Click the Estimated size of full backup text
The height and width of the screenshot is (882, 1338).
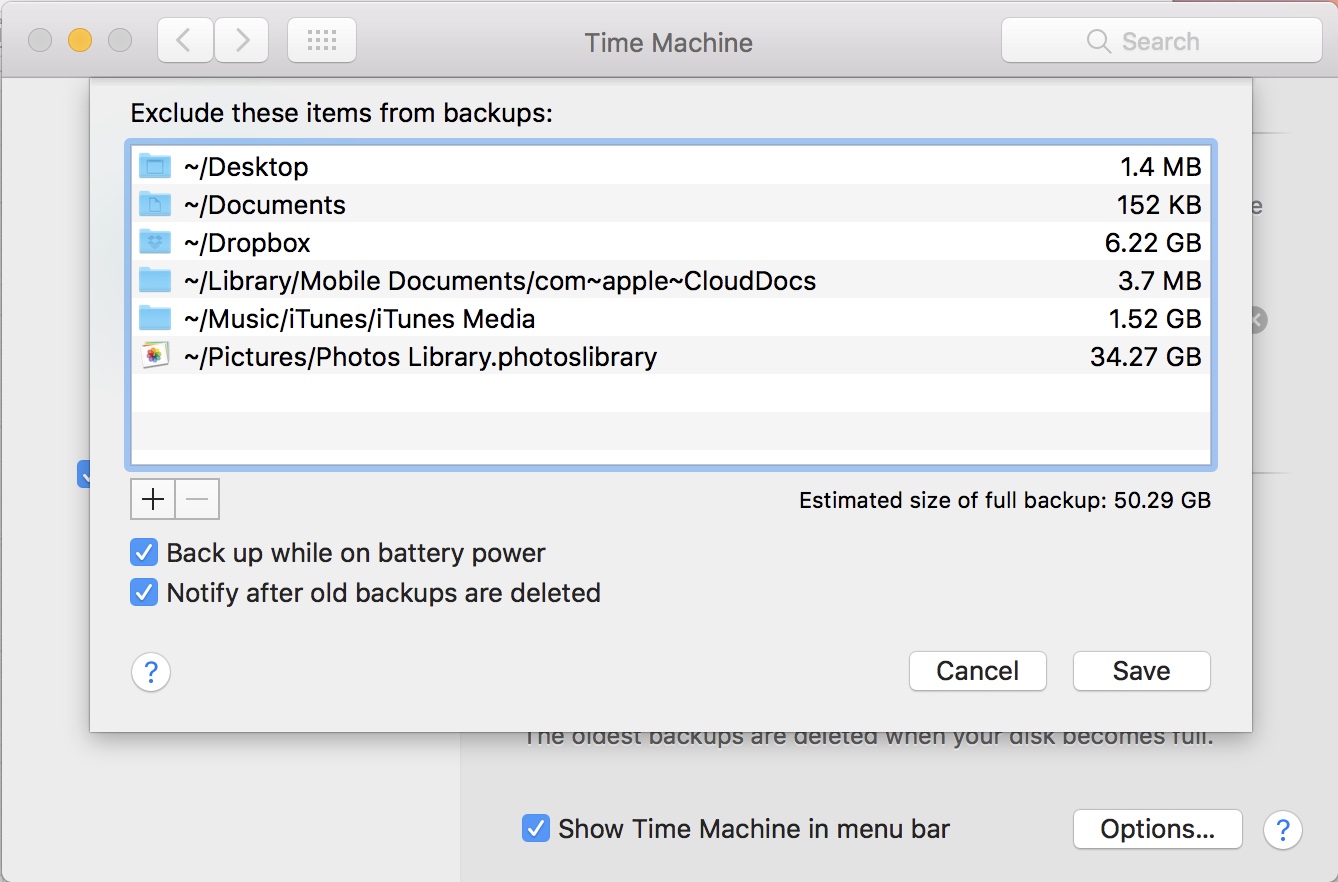coord(1005,500)
